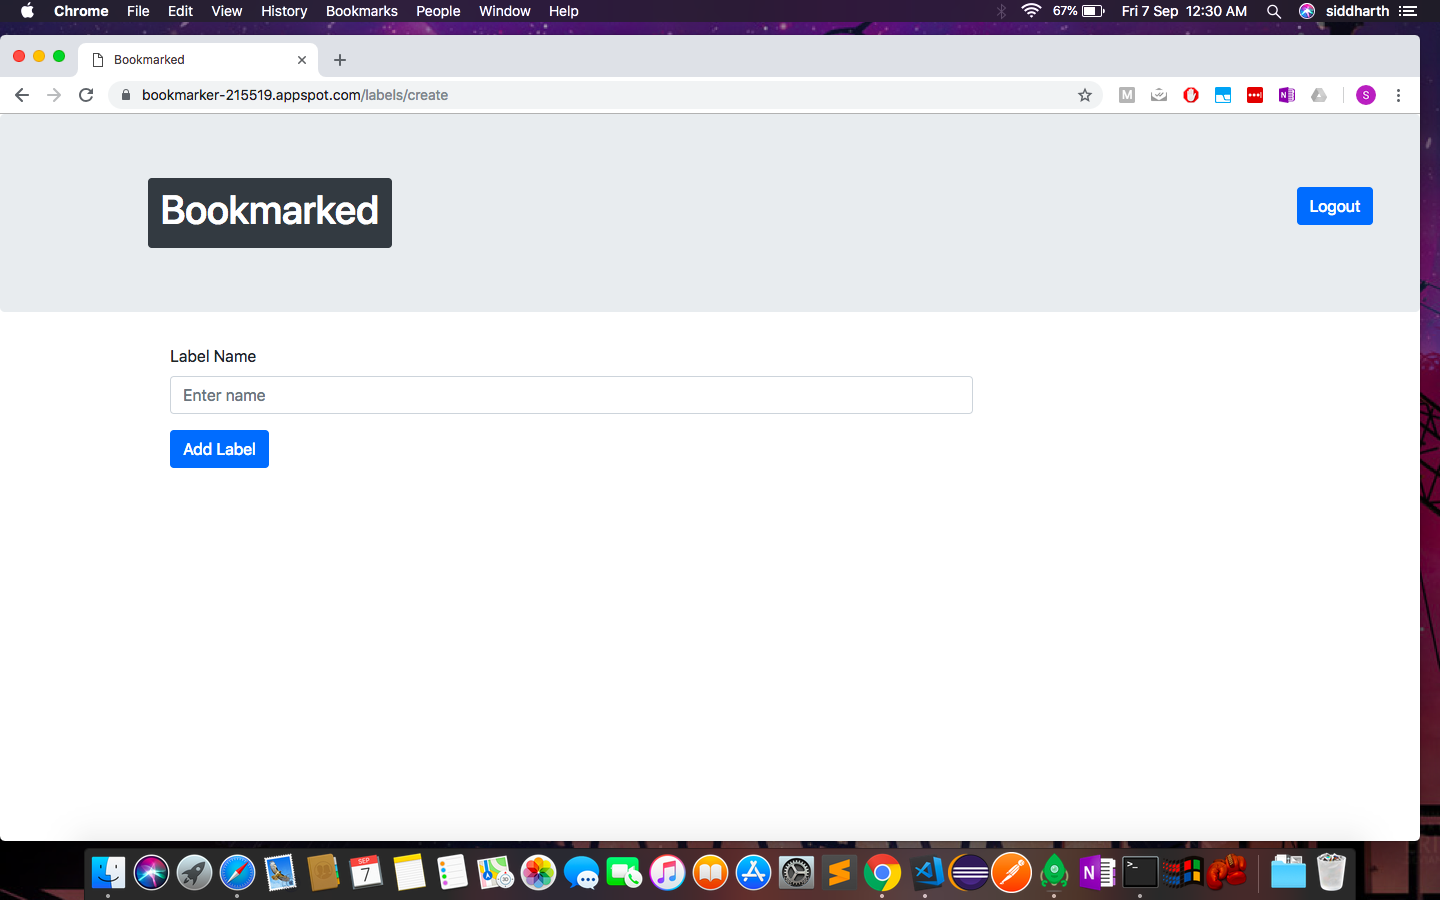Viewport: 1440px width, 900px height.
Task: Open Google Chrome from the Dock
Action: (882, 873)
